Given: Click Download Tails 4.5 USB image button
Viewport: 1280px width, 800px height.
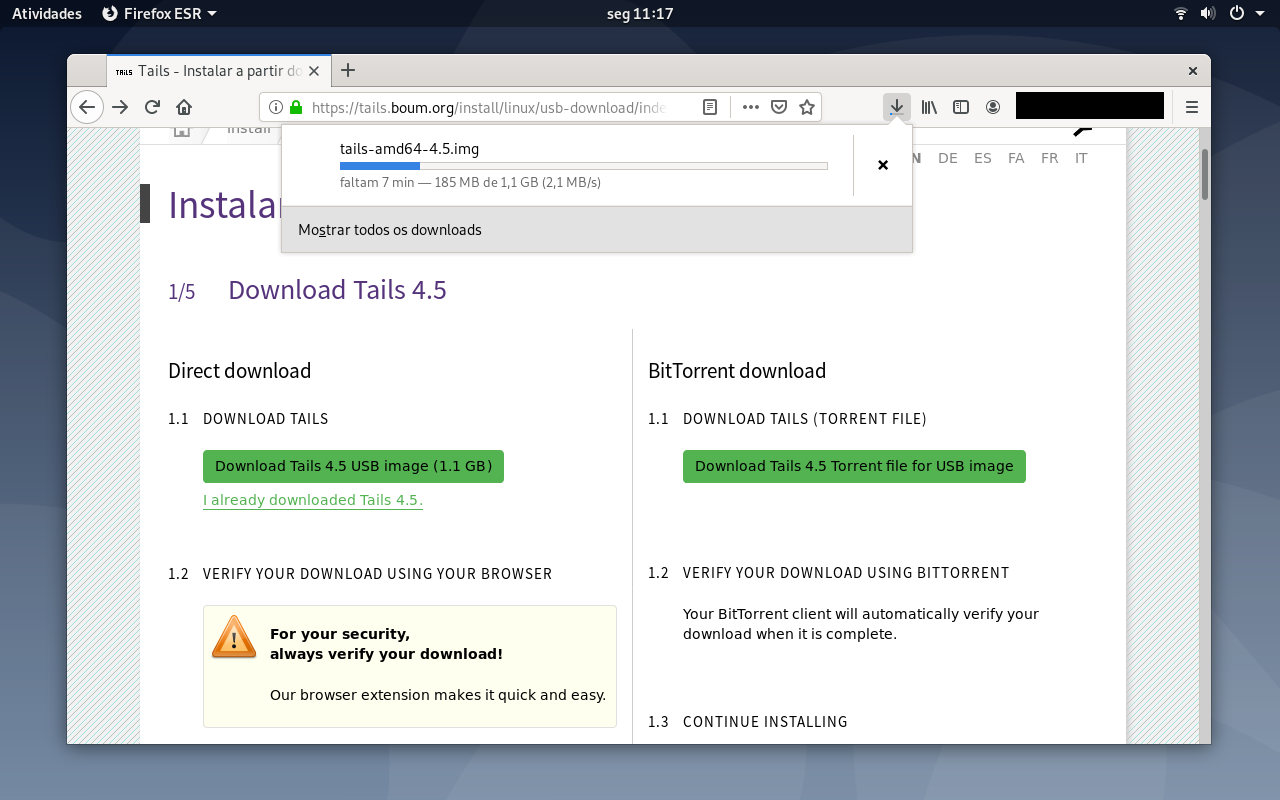Looking at the screenshot, I should pos(353,466).
